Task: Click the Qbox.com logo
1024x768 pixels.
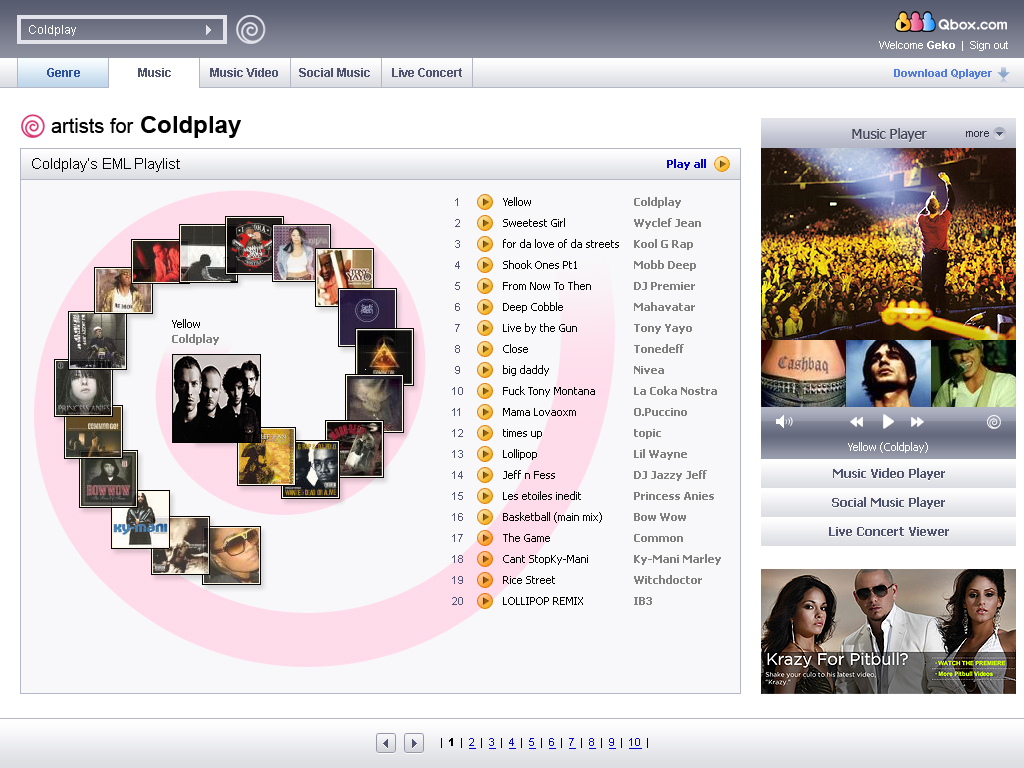Action: coord(951,22)
